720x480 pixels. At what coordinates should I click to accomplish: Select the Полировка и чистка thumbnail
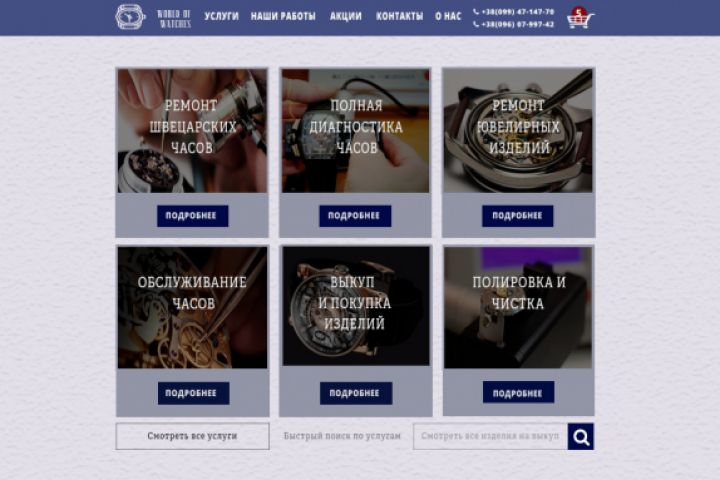point(518,307)
